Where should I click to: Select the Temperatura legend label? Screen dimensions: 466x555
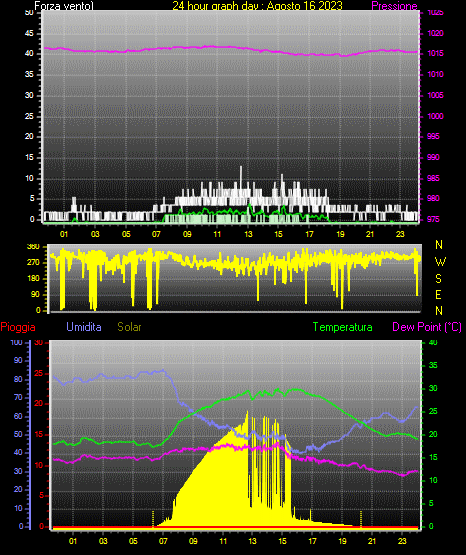click(x=342, y=327)
